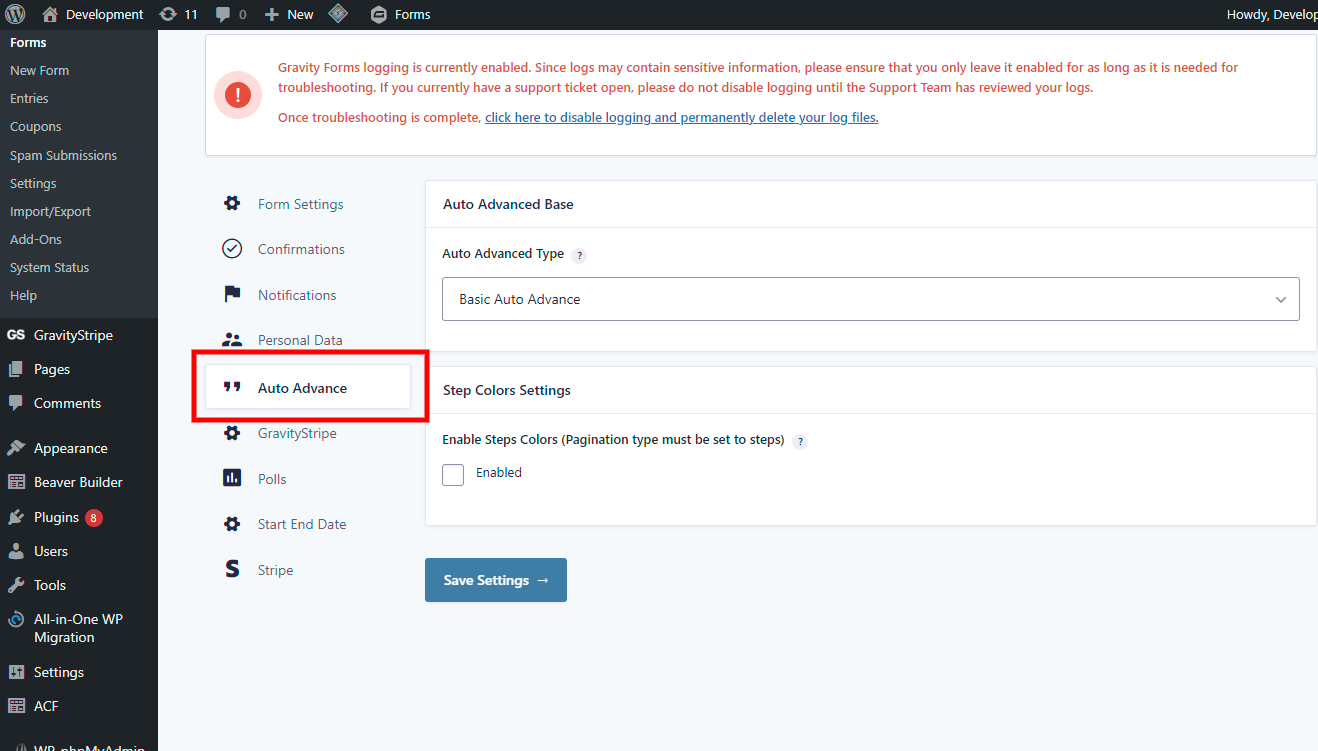Click the Polls chart icon
The width and height of the screenshot is (1318, 751).
tap(232, 479)
